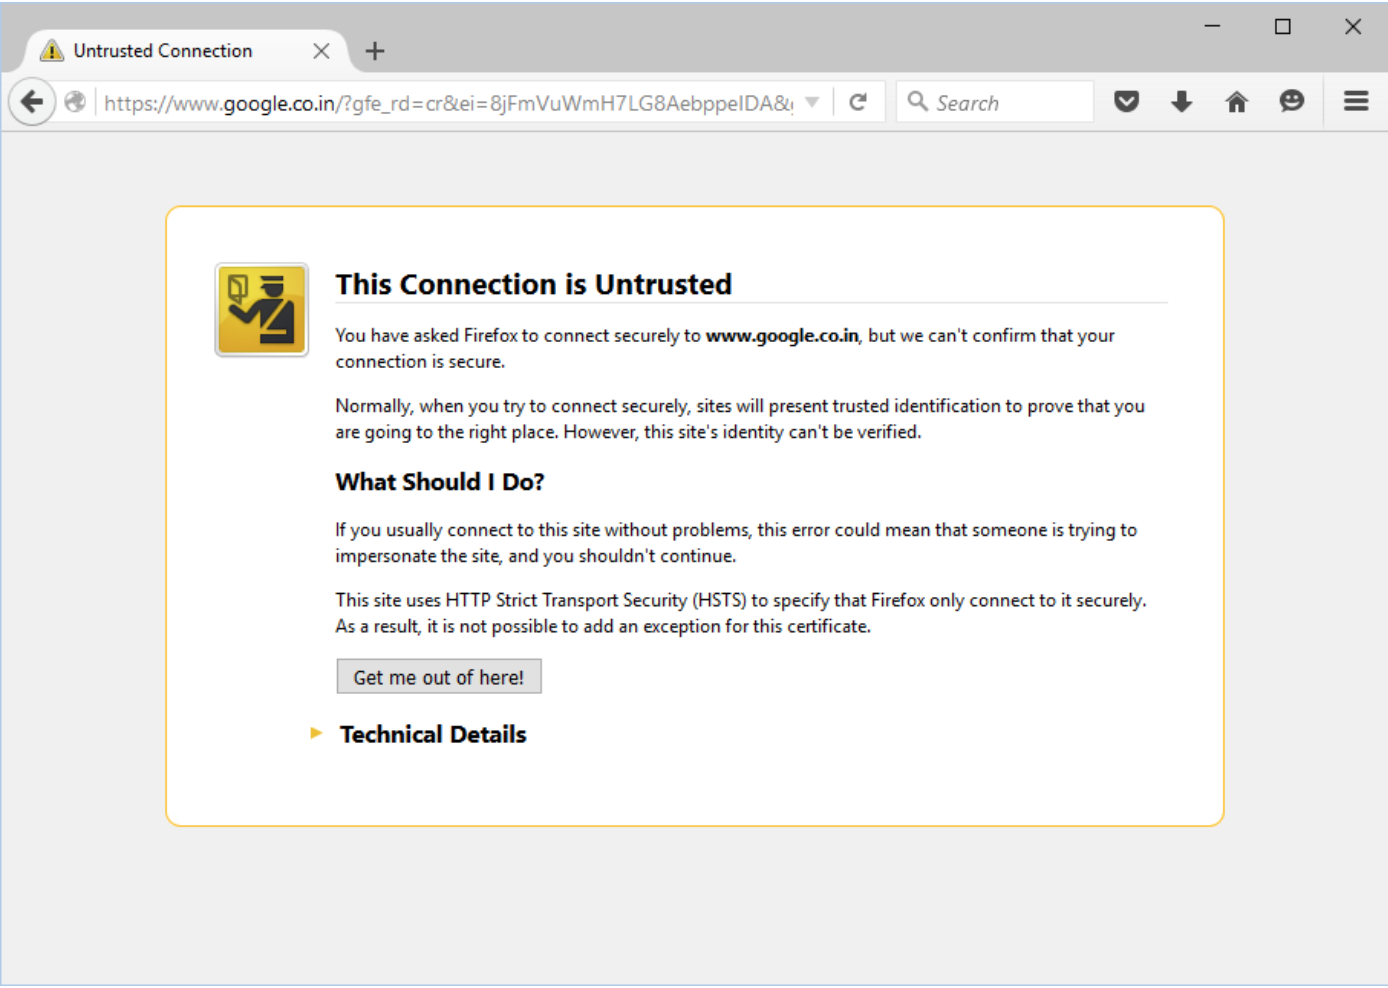Close the Firefox window
This screenshot has height=988, width=1388.
(1353, 27)
